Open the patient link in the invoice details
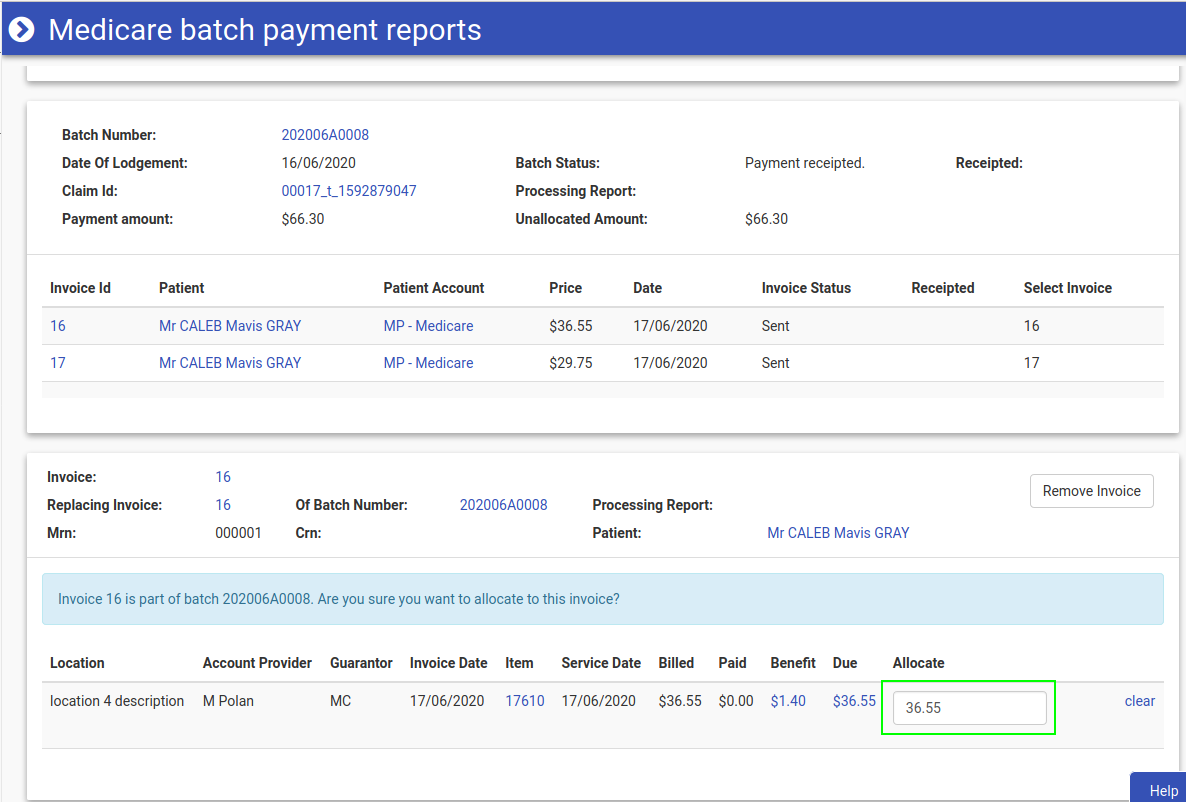 pyautogui.click(x=838, y=533)
